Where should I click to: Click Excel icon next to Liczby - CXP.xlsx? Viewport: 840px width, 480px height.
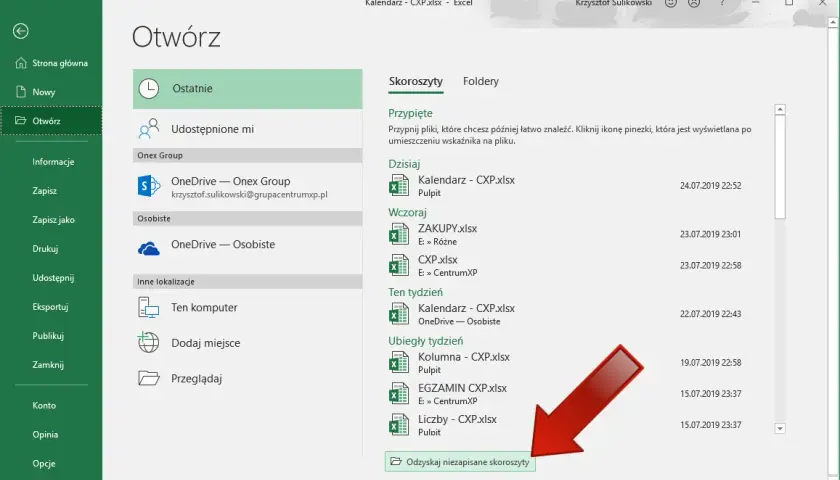tap(399, 425)
